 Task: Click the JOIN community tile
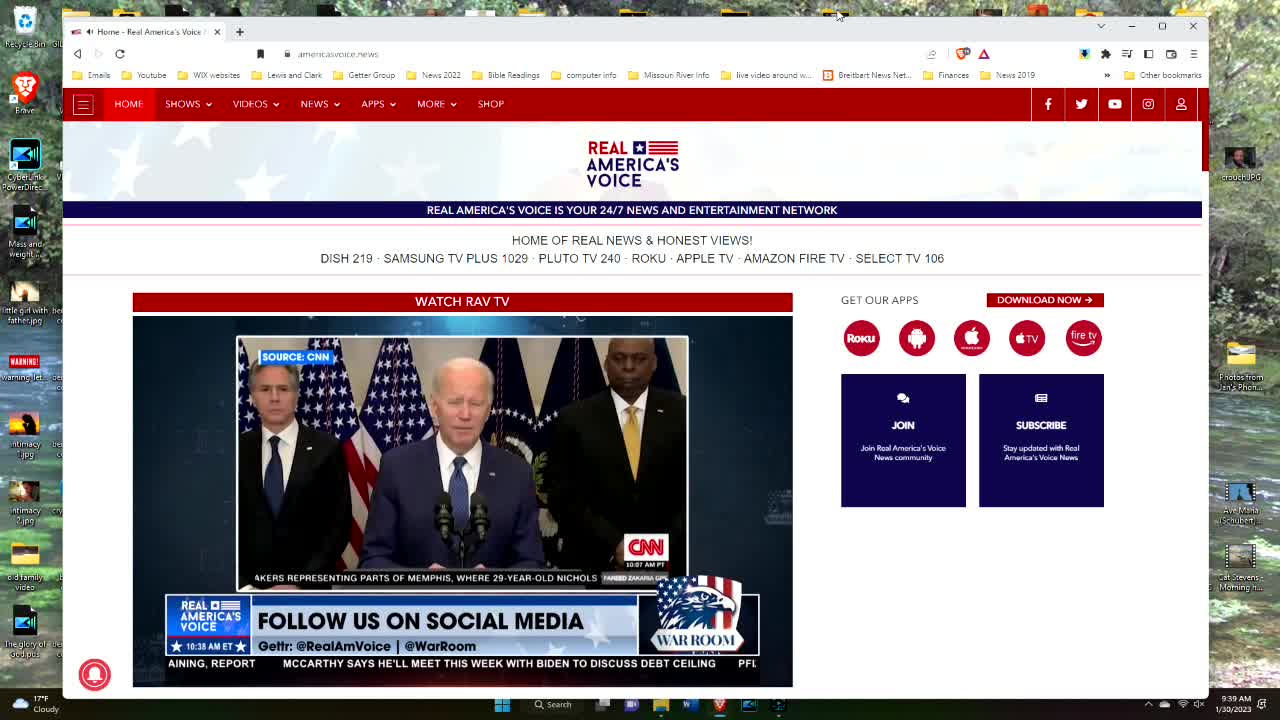(903, 440)
